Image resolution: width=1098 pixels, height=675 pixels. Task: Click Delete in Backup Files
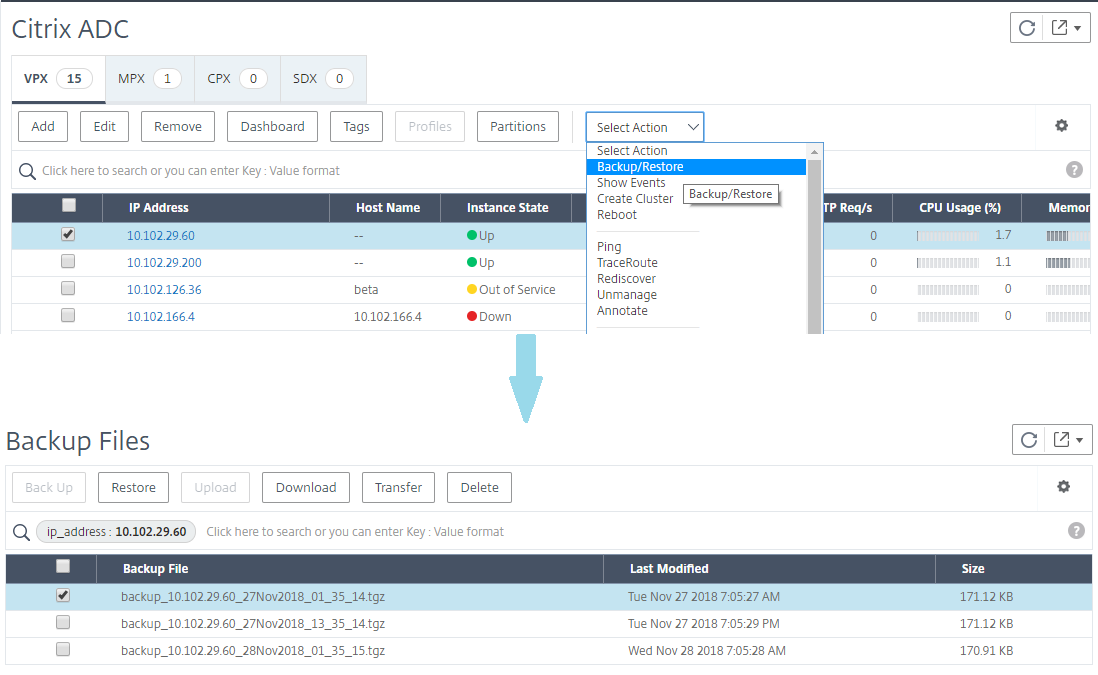[x=480, y=487]
